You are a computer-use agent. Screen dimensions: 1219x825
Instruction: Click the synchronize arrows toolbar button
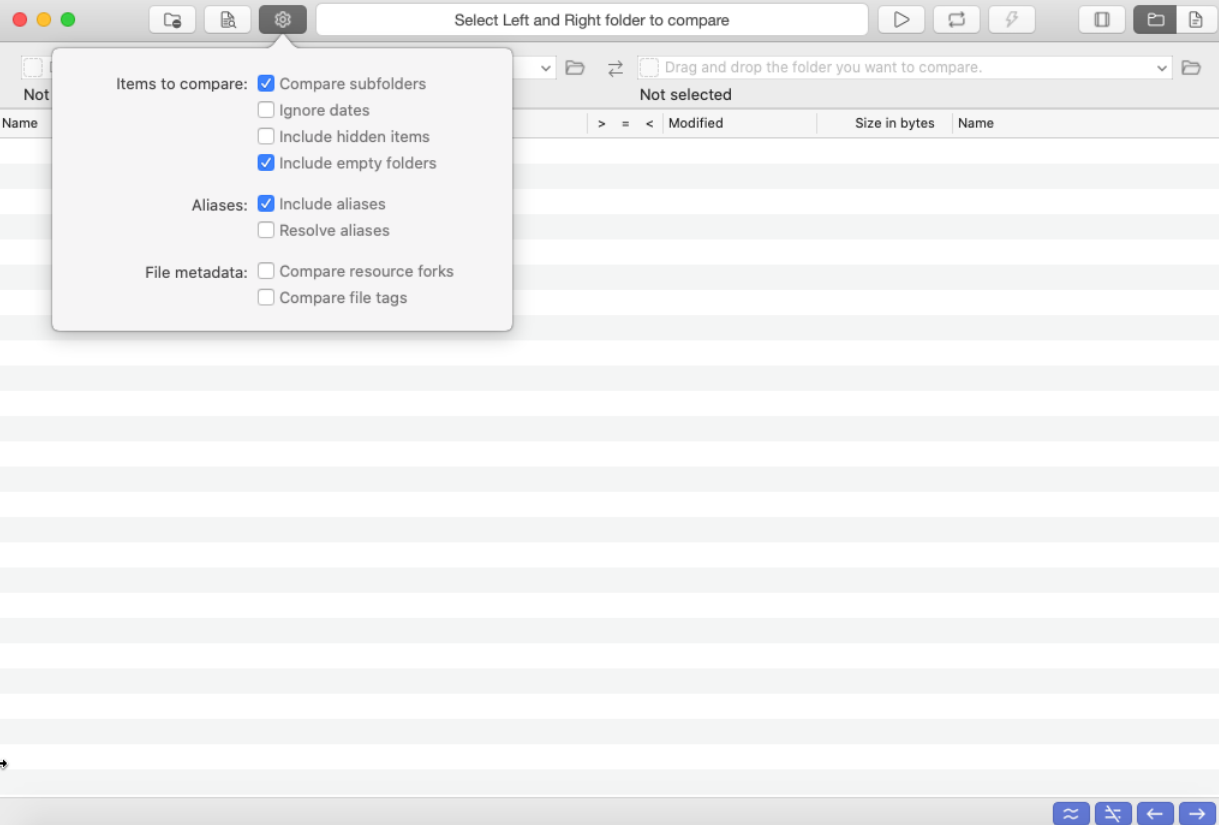click(956, 20)
